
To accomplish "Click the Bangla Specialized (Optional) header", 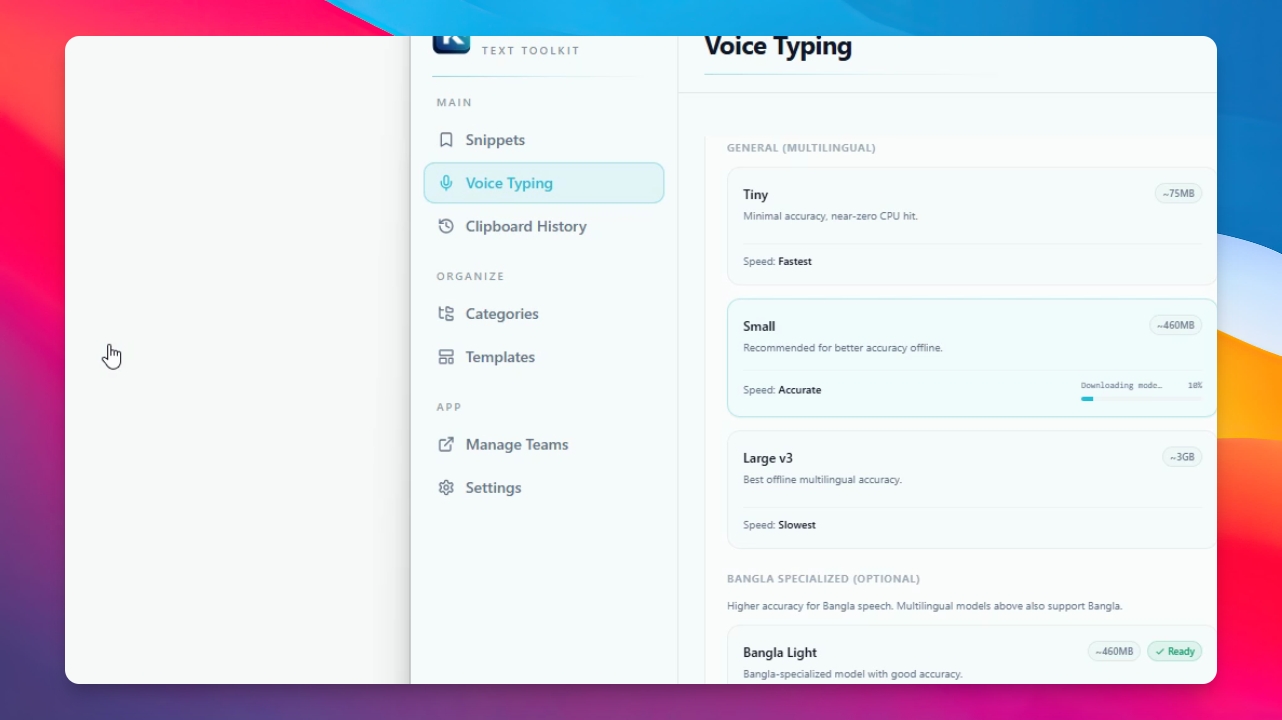I will point(823,579).
